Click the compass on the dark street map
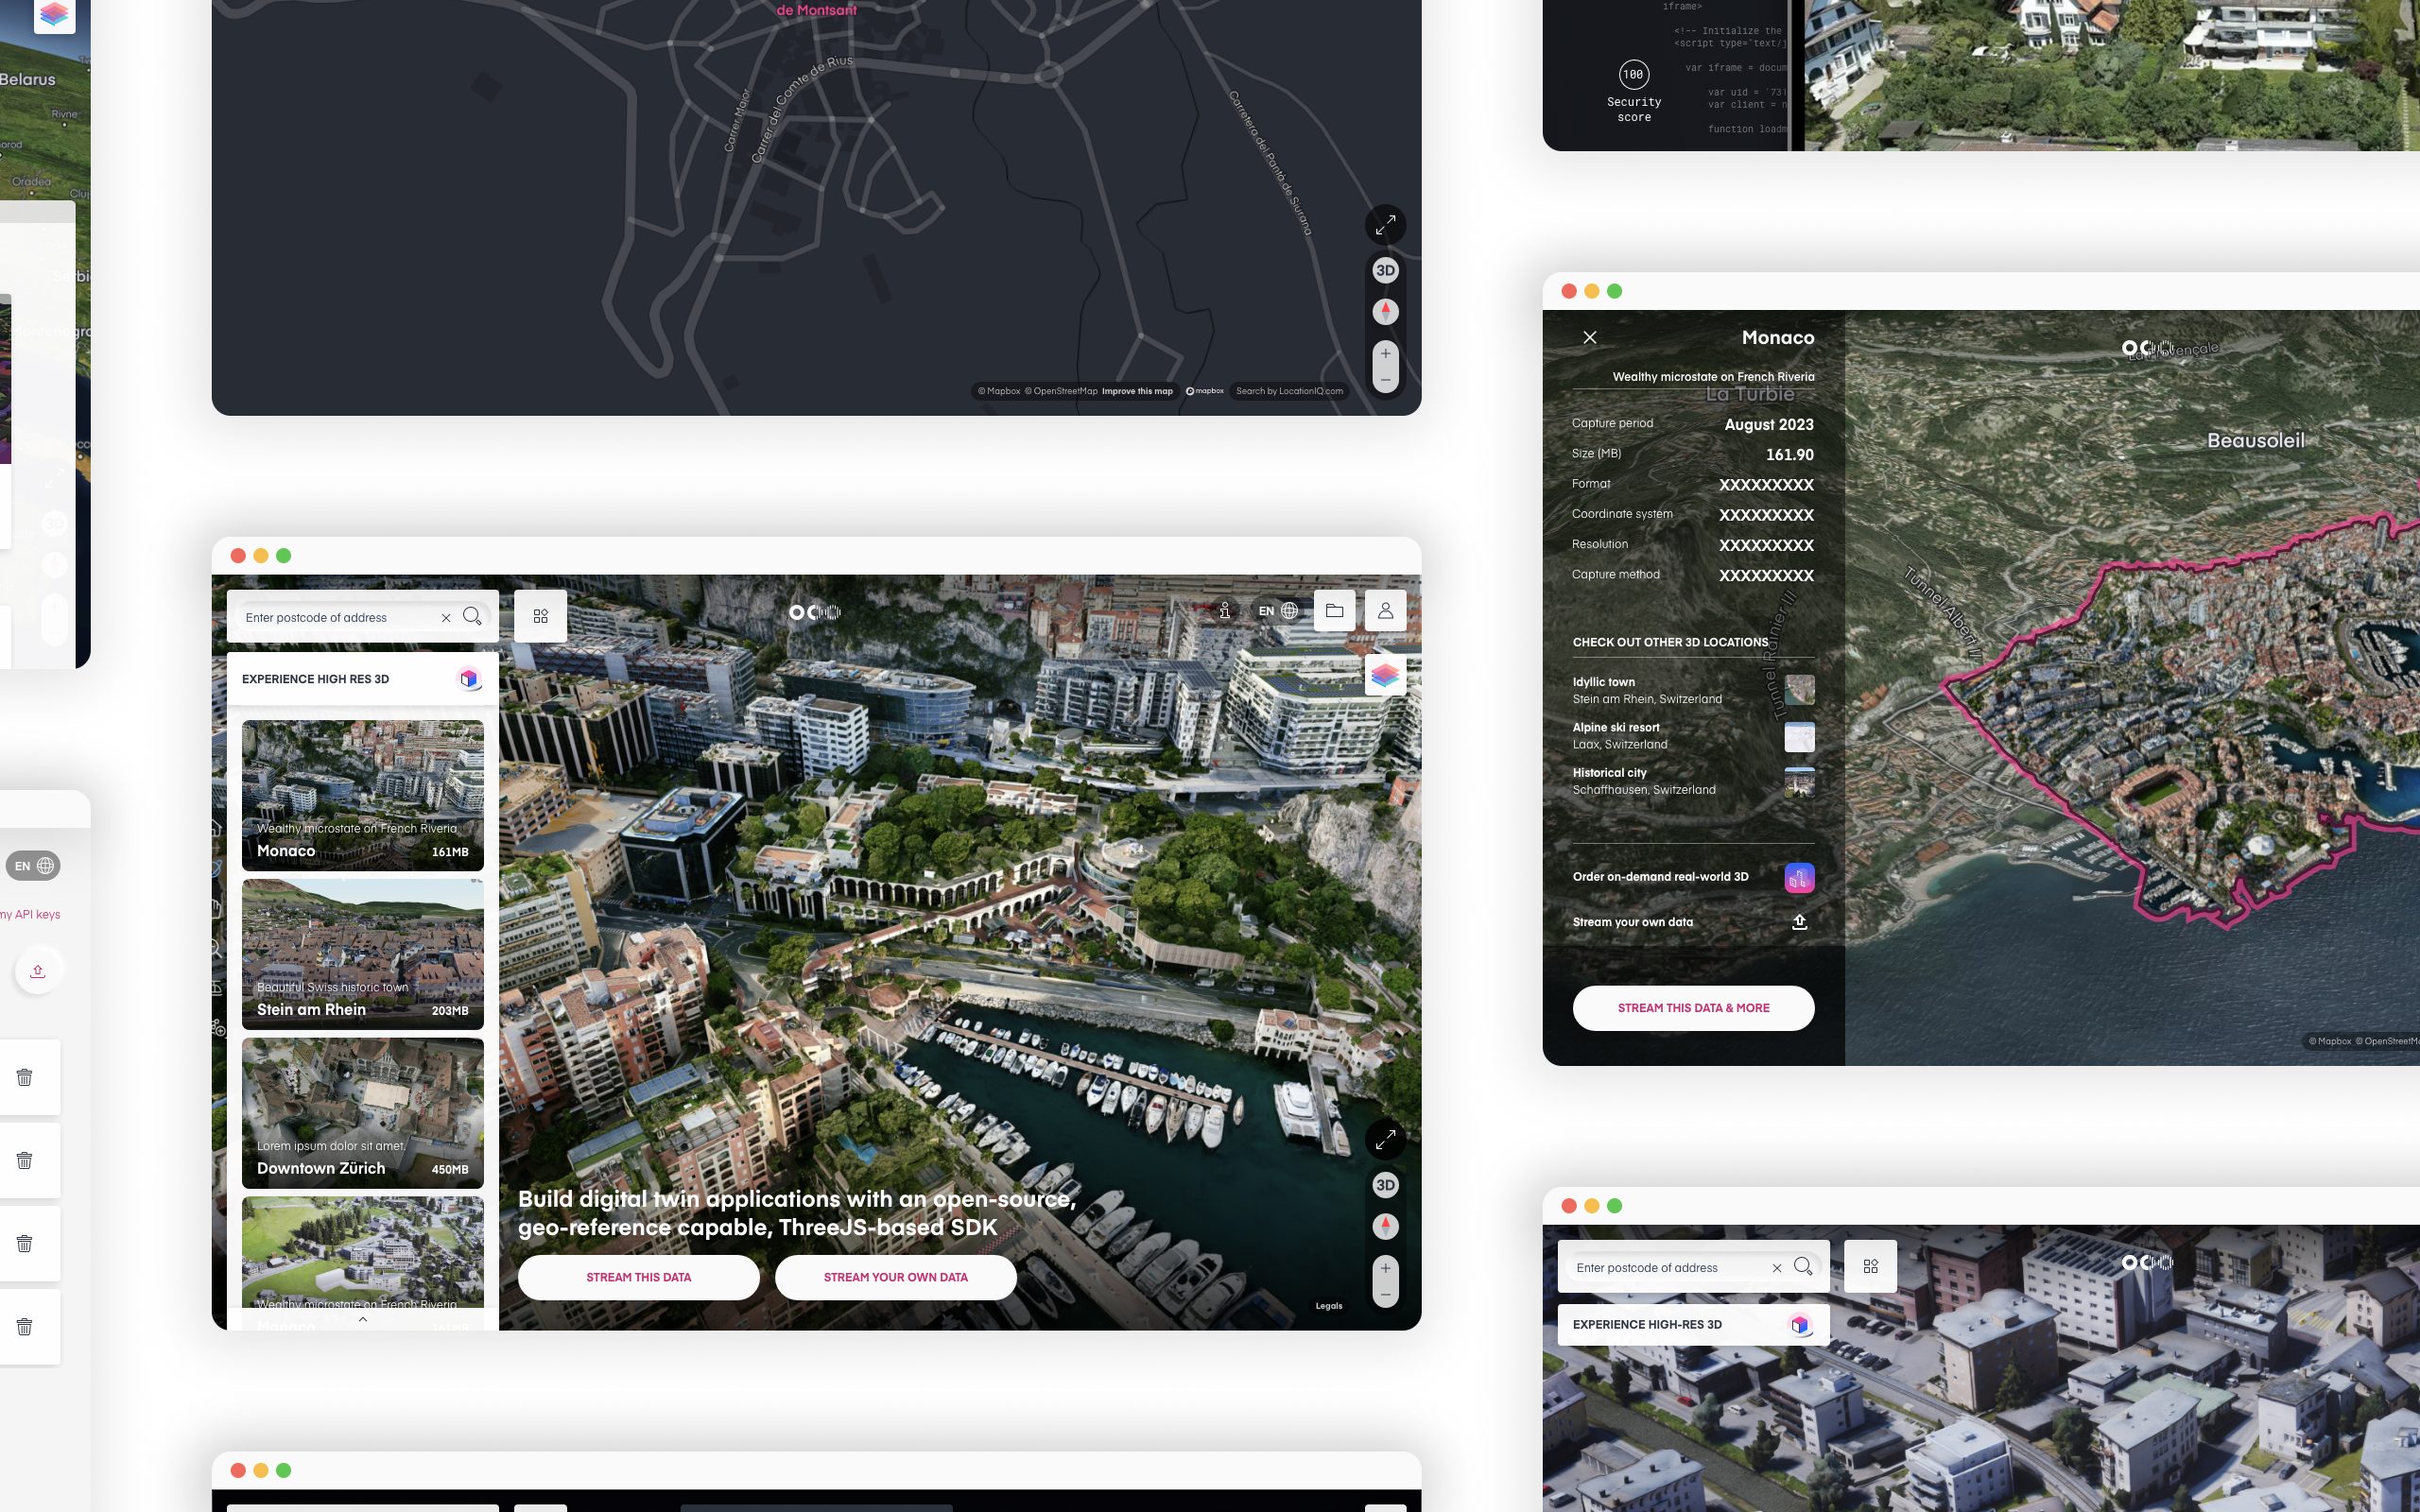 (x=1385, y=312)
